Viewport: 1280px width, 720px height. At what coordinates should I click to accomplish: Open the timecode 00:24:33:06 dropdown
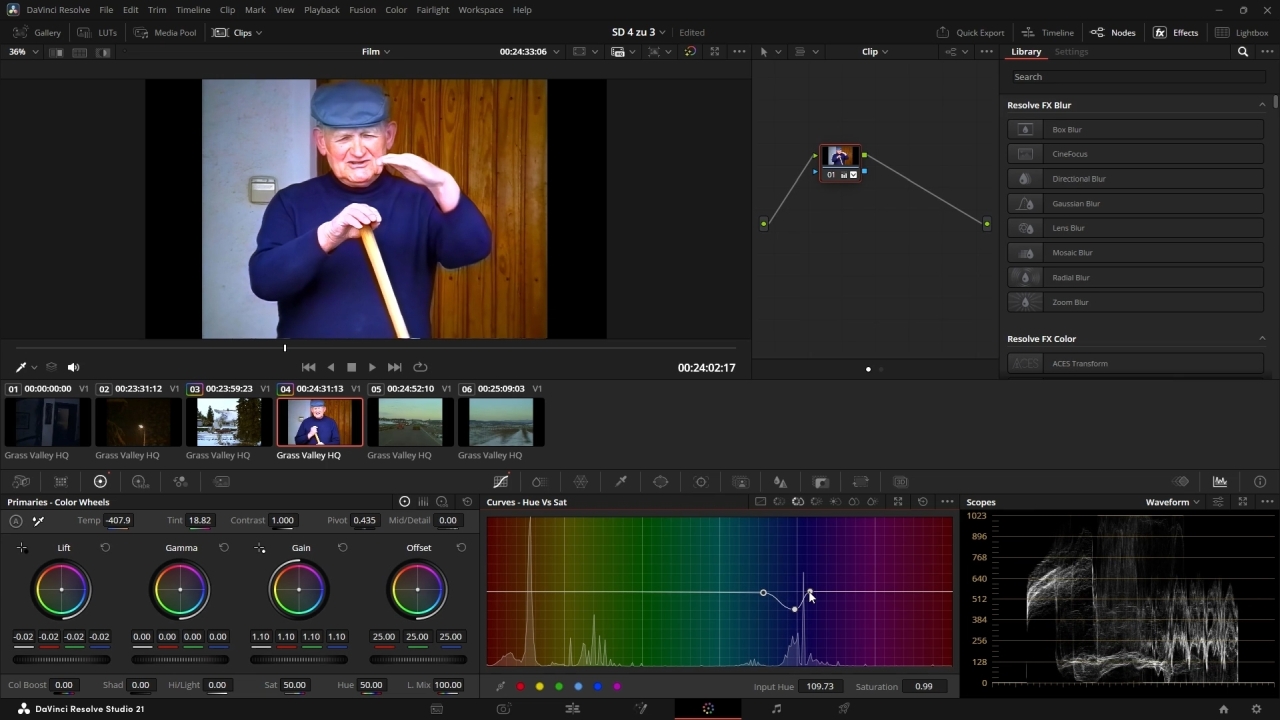pos(530,51)
